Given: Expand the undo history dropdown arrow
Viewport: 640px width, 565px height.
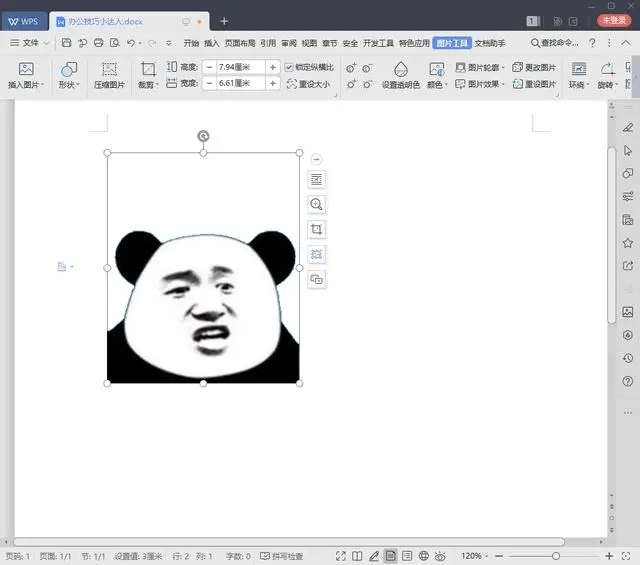Looking at the screenshot, I should click(x=140, y=43).
